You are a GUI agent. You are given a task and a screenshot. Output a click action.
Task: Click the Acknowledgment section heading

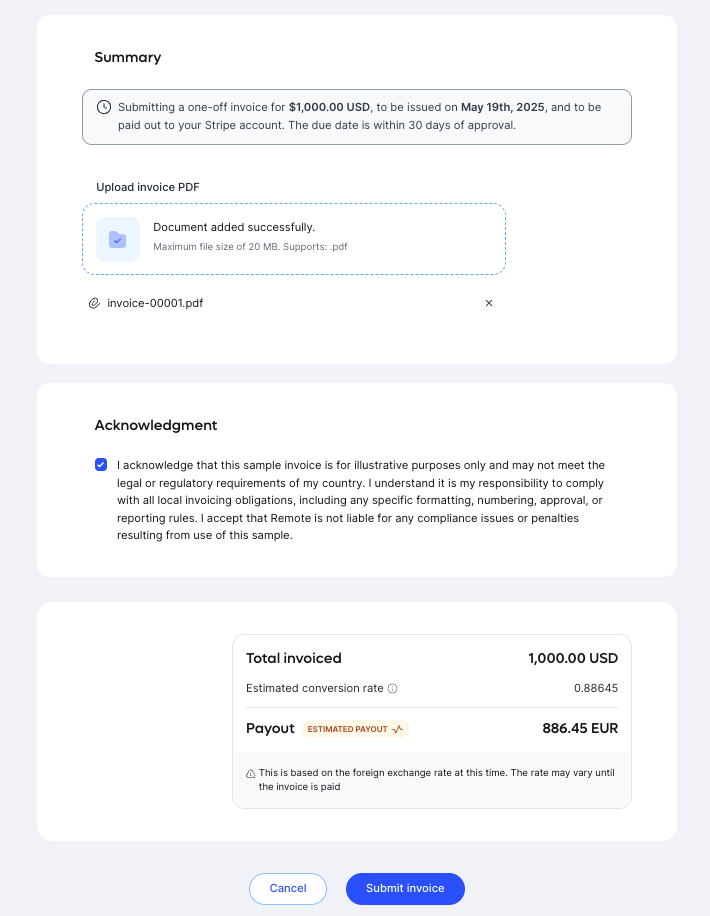[x=156, y=425]
